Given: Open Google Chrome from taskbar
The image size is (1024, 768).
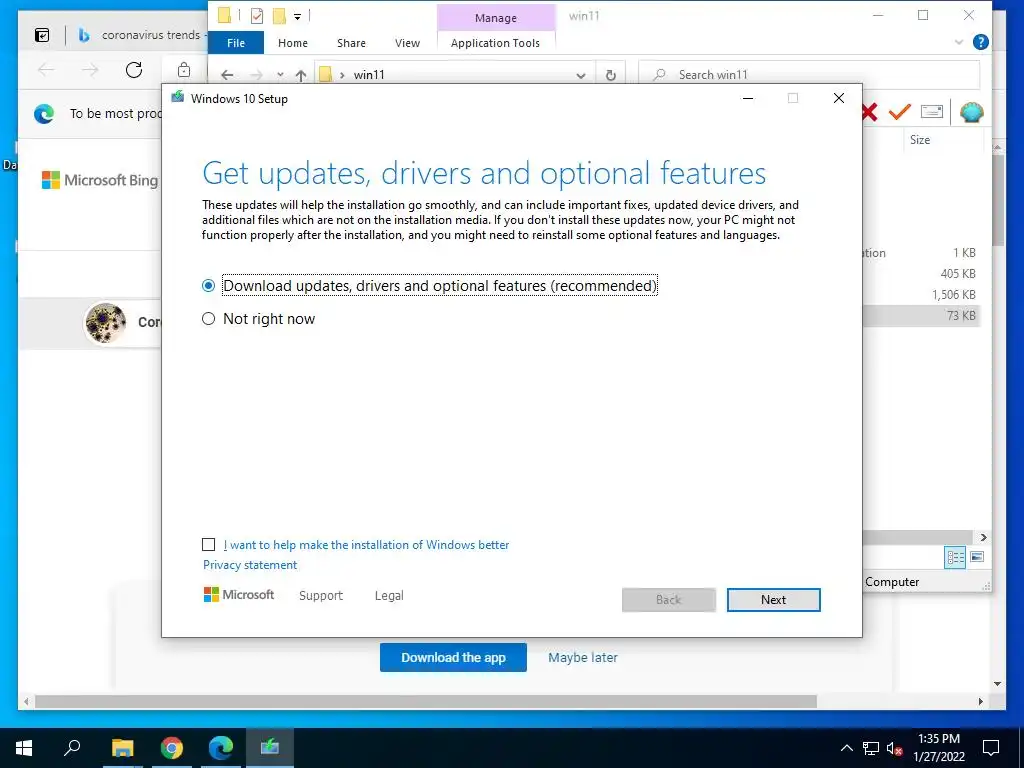Looking at the screenshot, I should tap(172, 748).
